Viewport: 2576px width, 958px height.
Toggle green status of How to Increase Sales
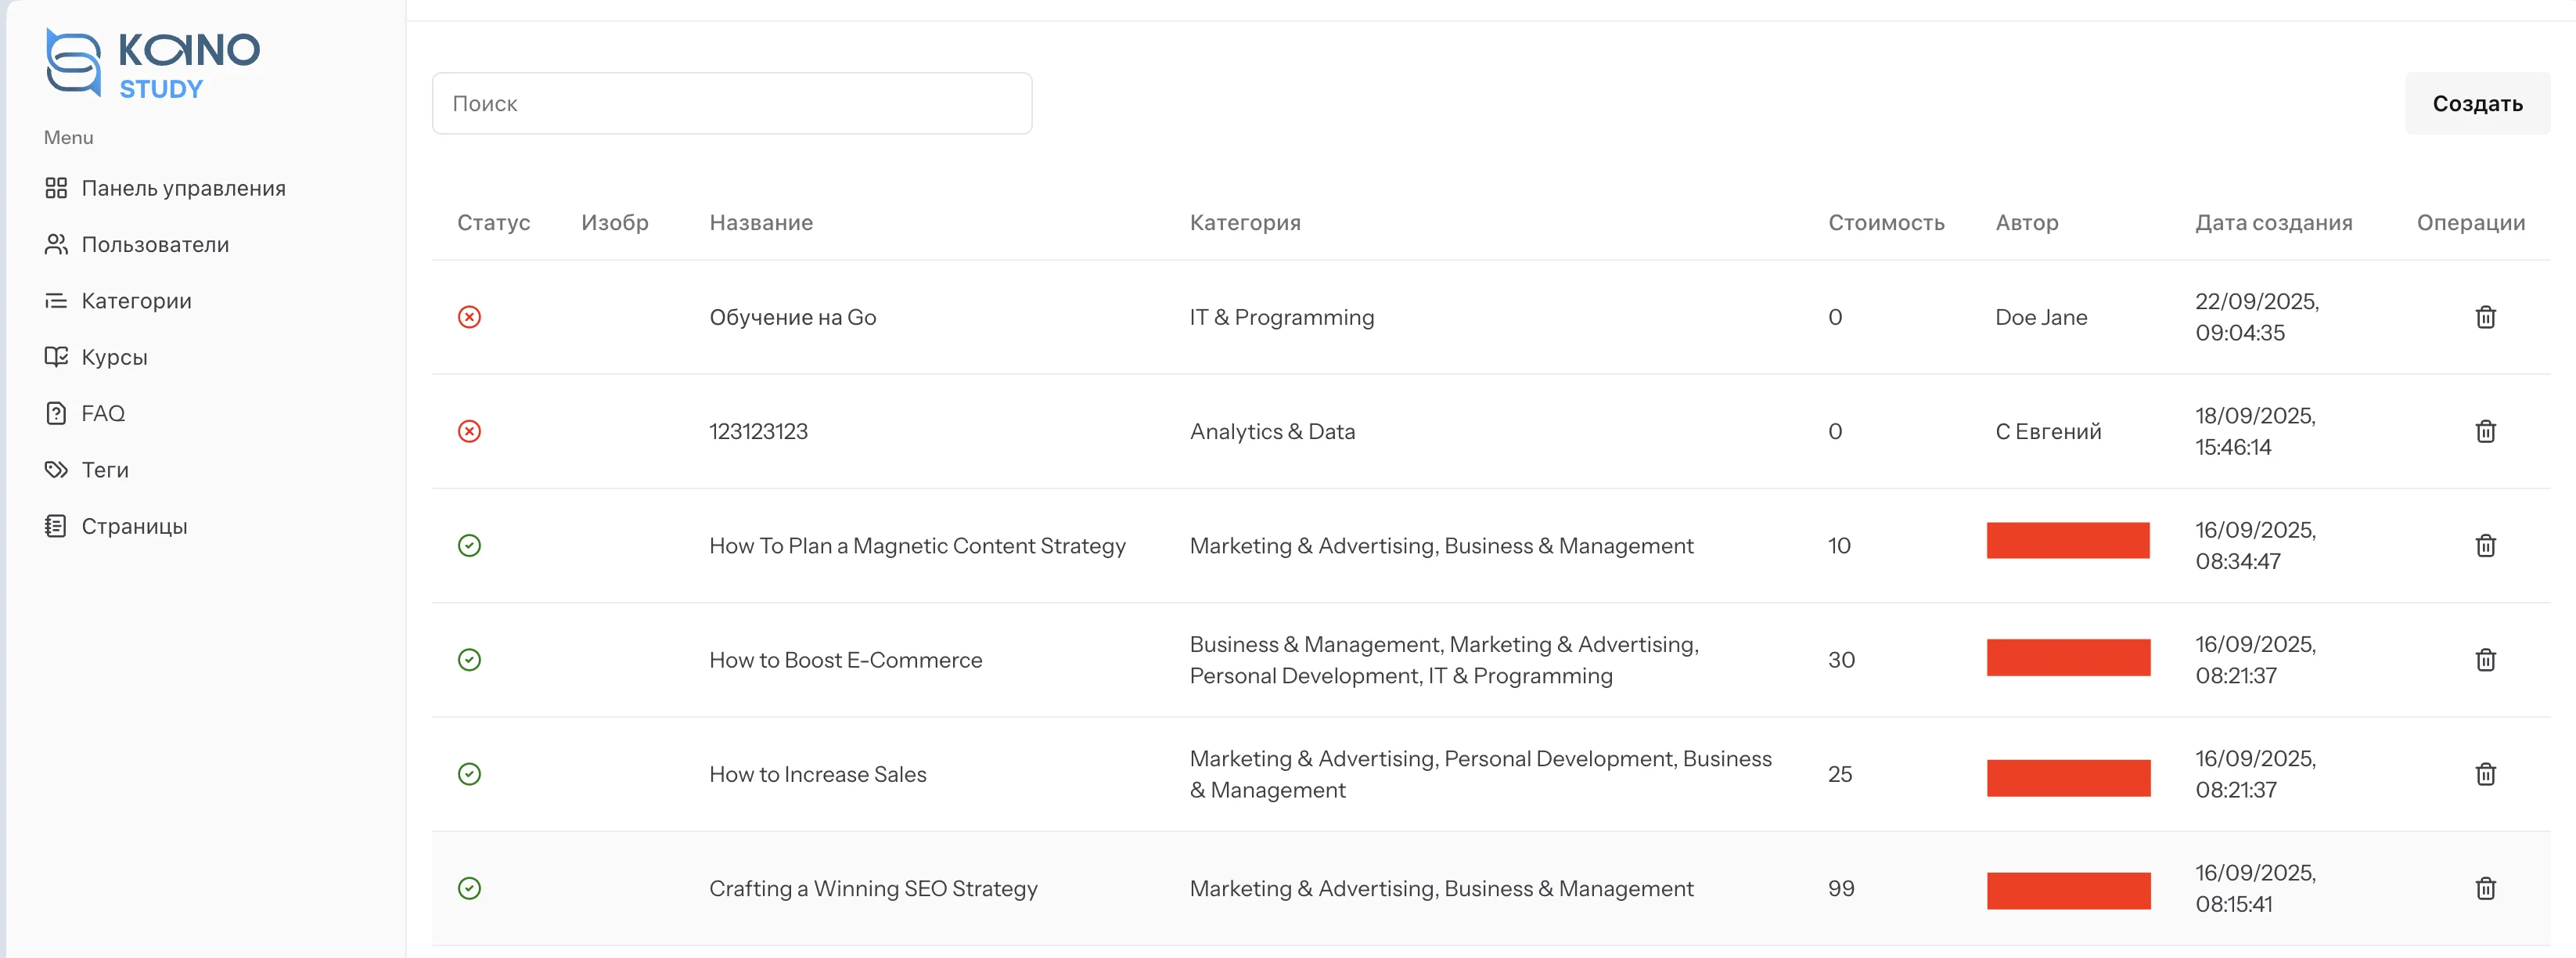[x=469, y=774]
